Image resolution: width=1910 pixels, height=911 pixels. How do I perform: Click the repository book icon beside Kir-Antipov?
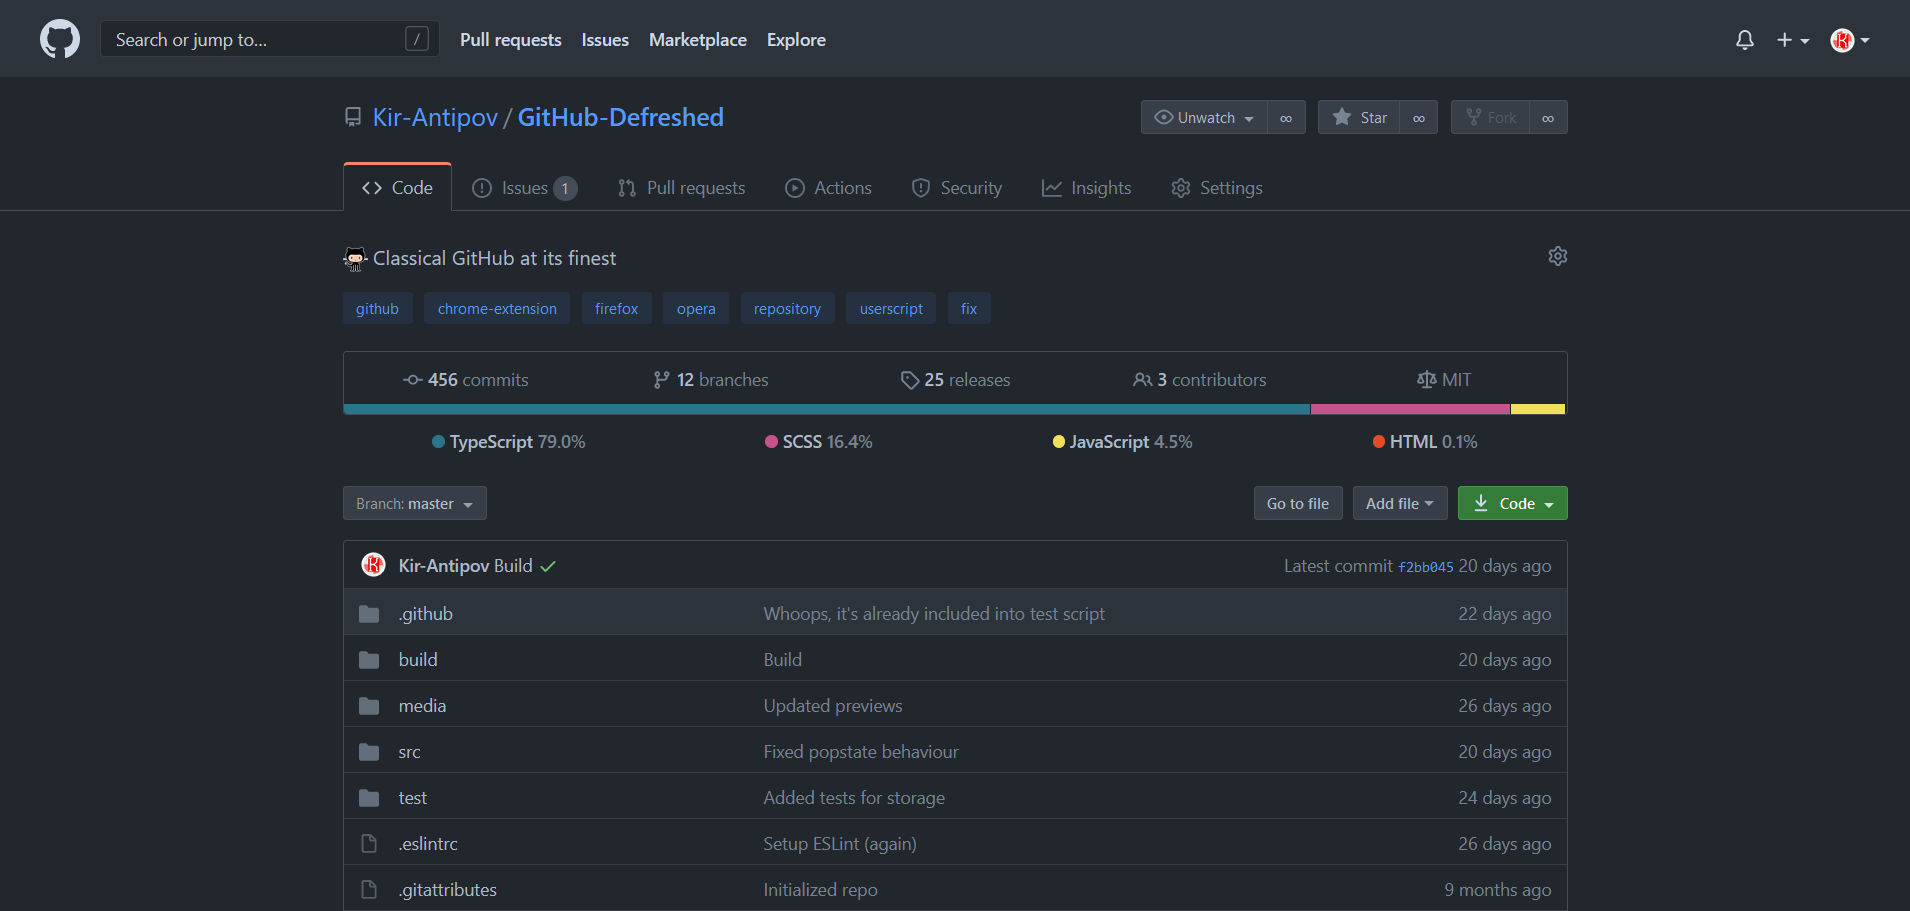353,117
